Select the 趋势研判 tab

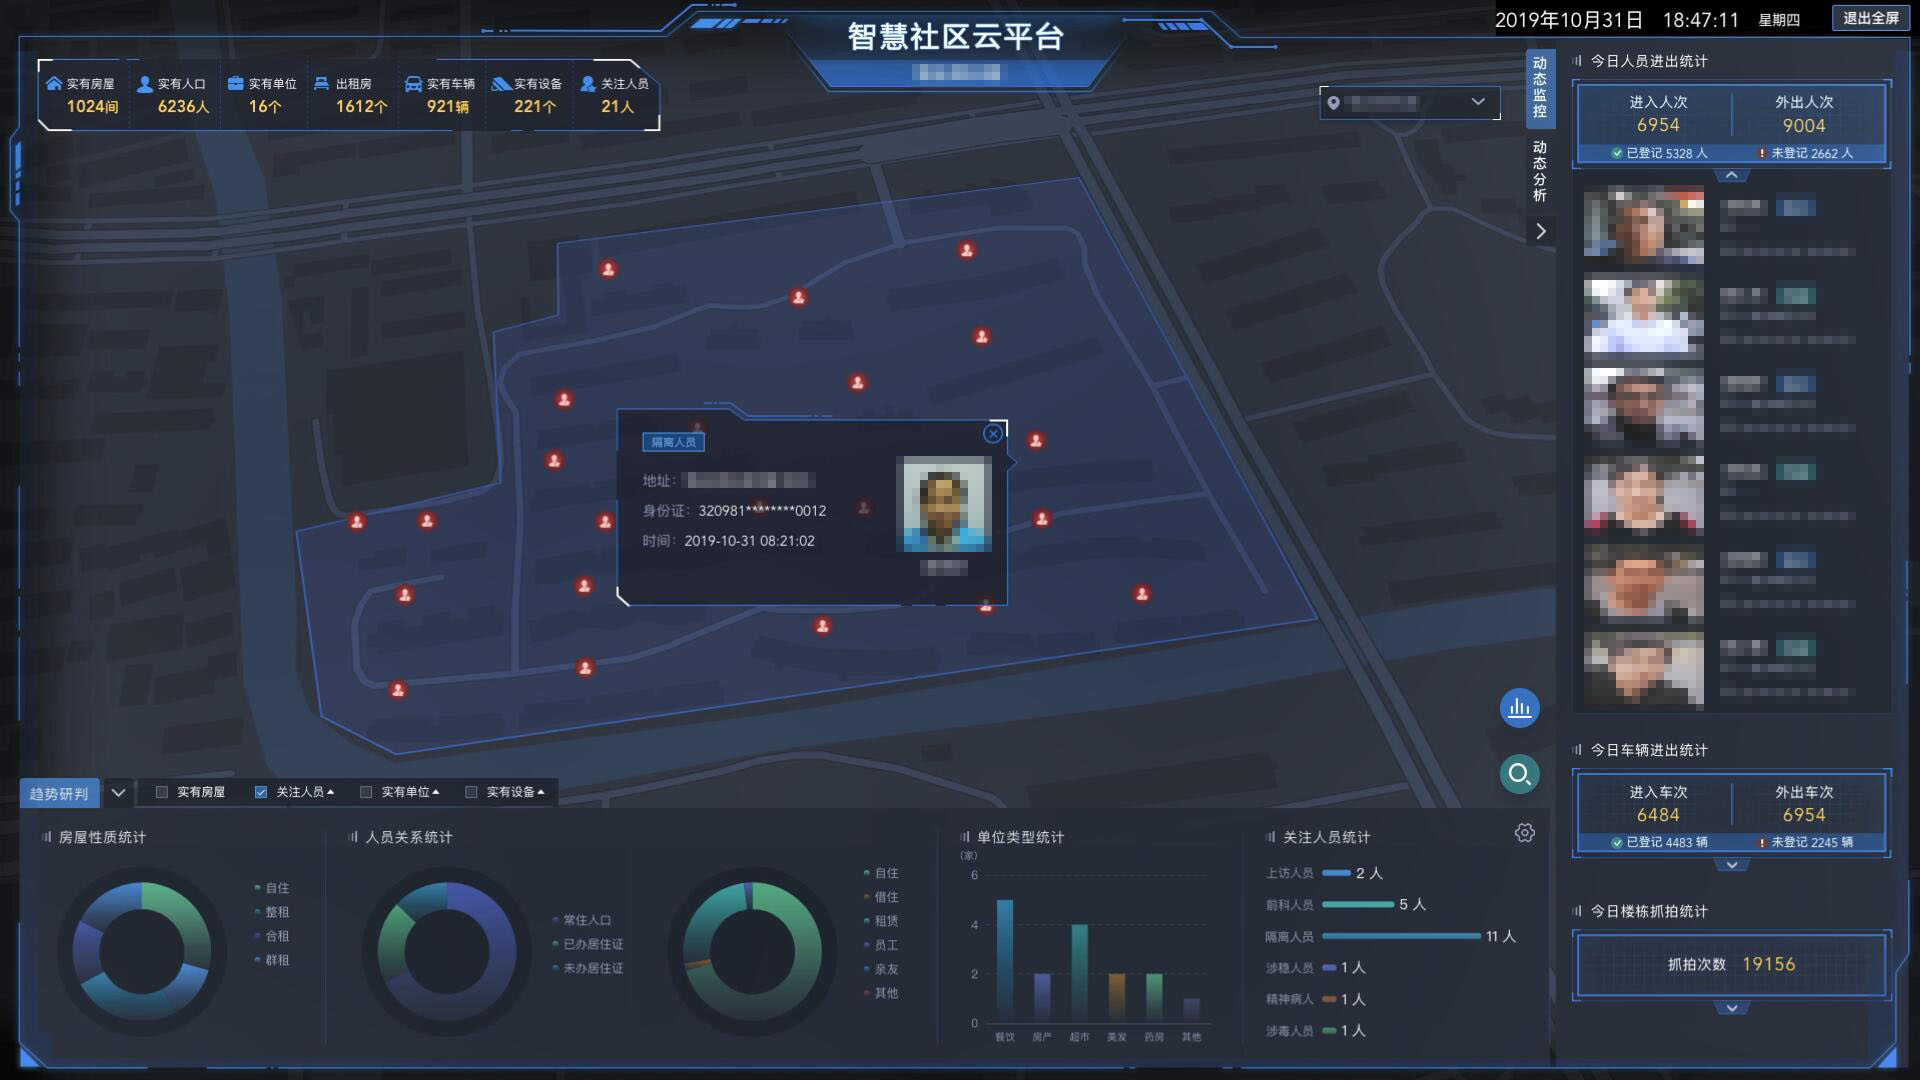coord(59,794)
